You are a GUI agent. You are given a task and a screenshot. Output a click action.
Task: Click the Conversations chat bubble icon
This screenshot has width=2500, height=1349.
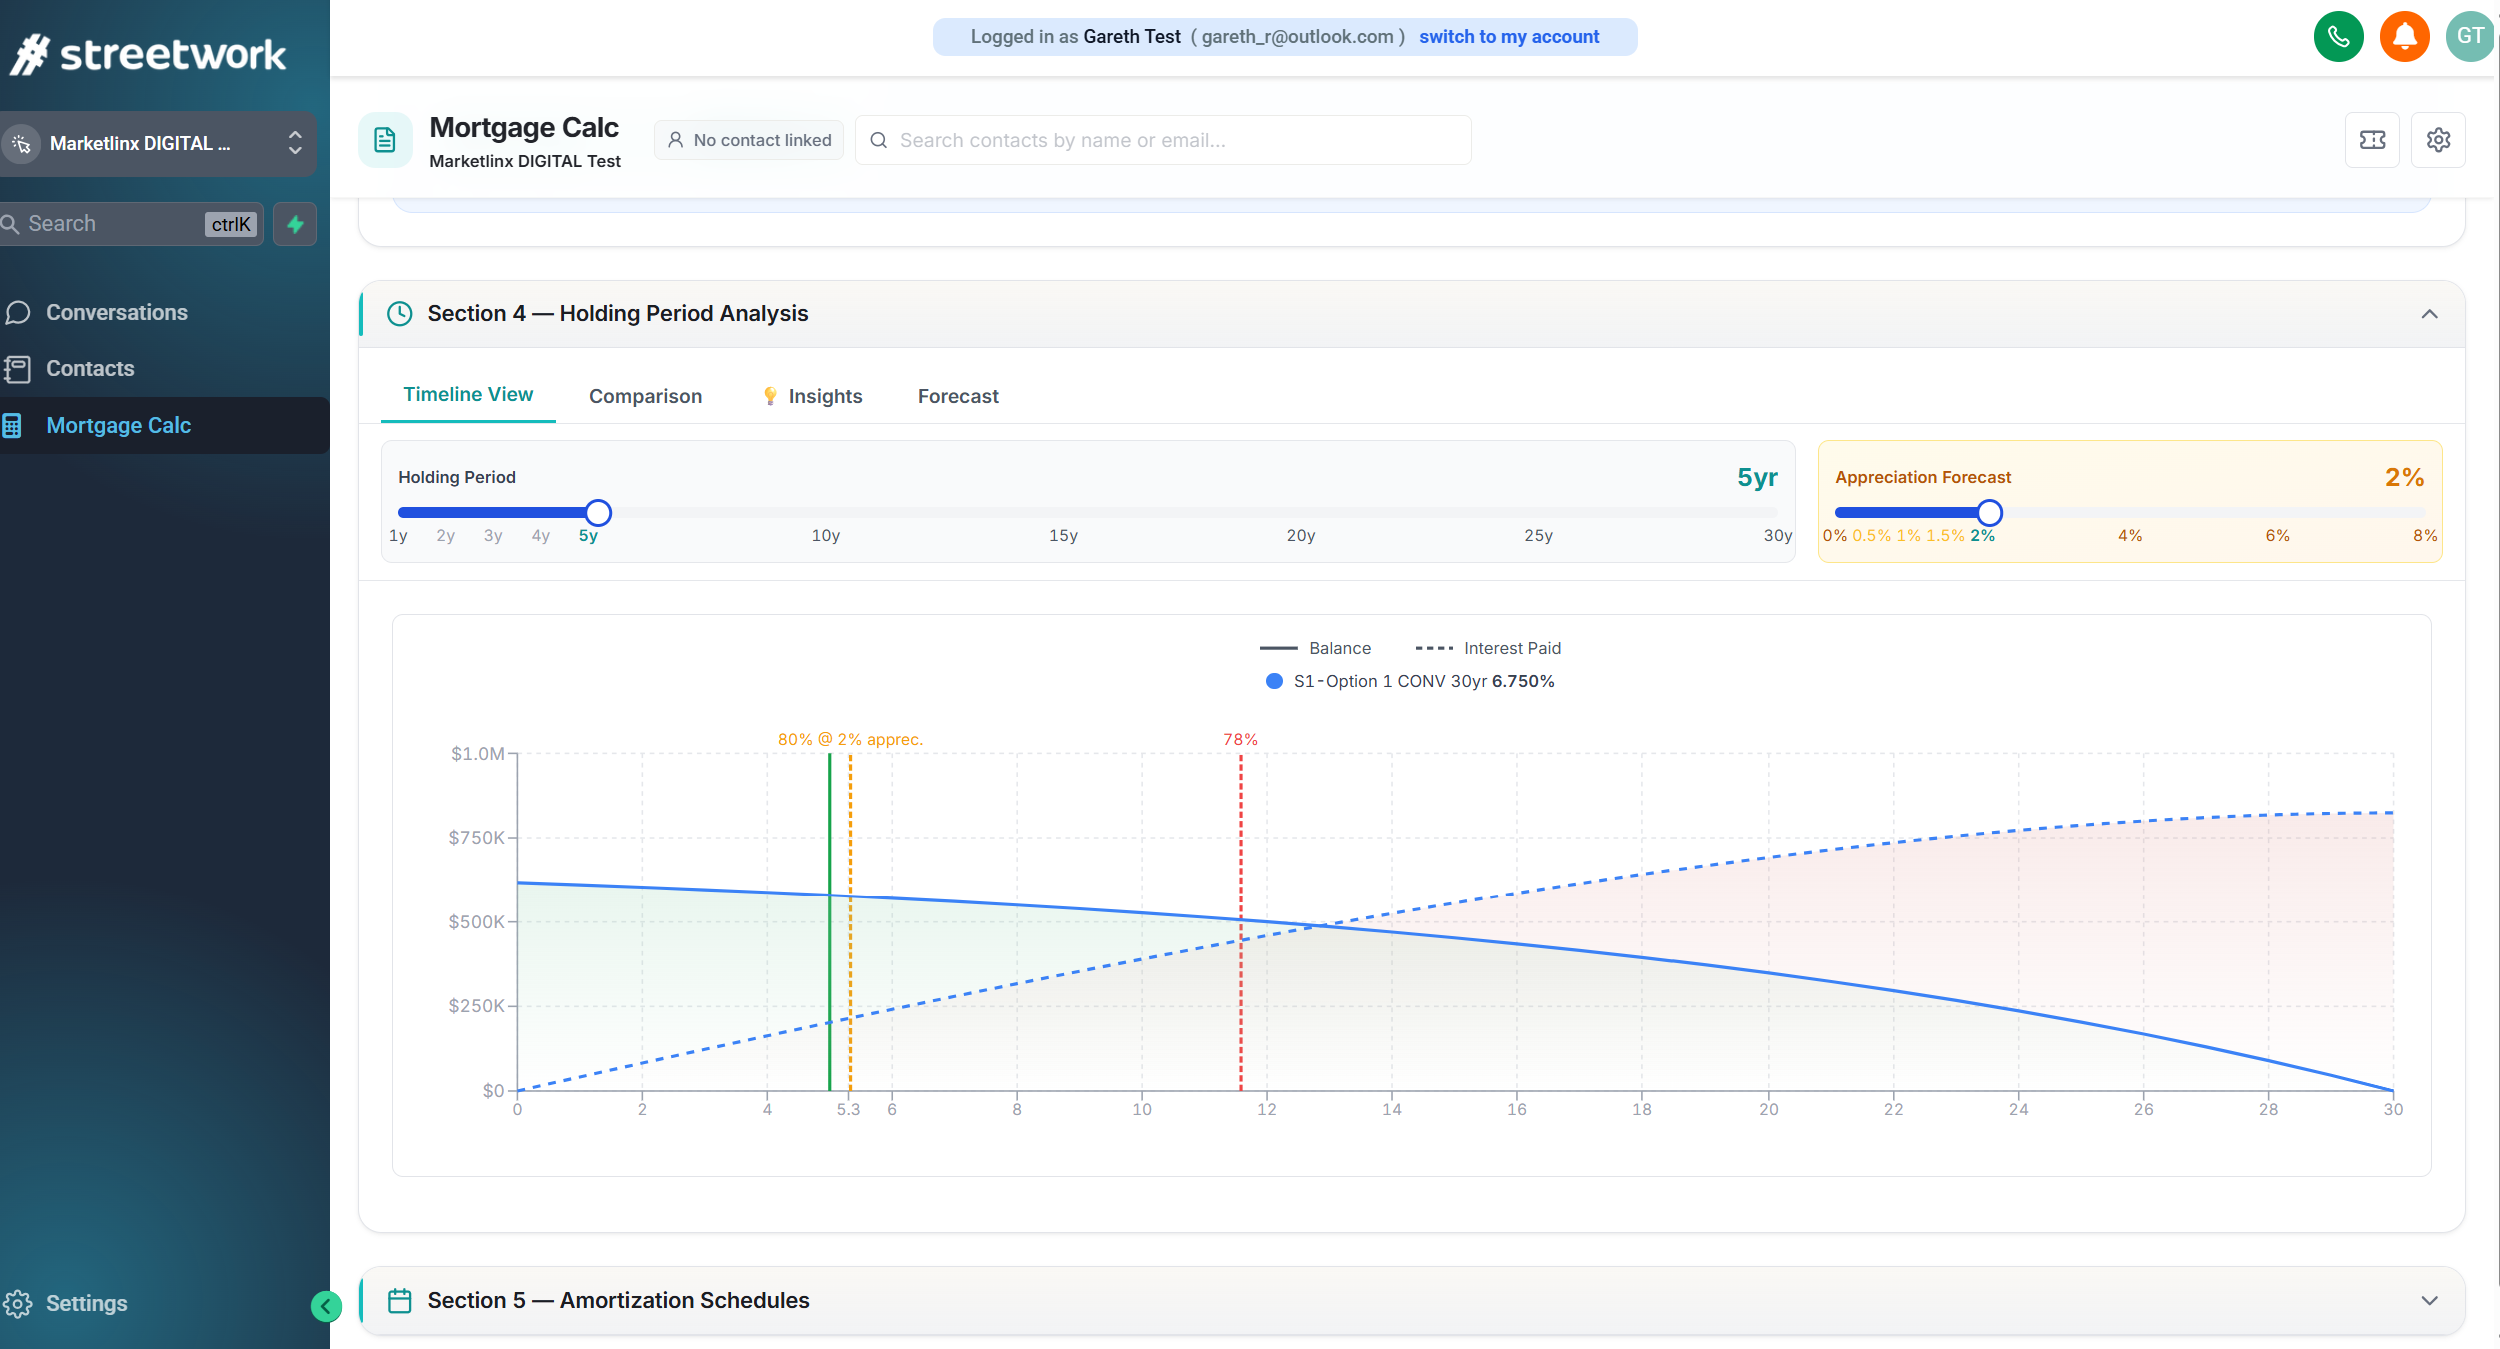point(17,313)
